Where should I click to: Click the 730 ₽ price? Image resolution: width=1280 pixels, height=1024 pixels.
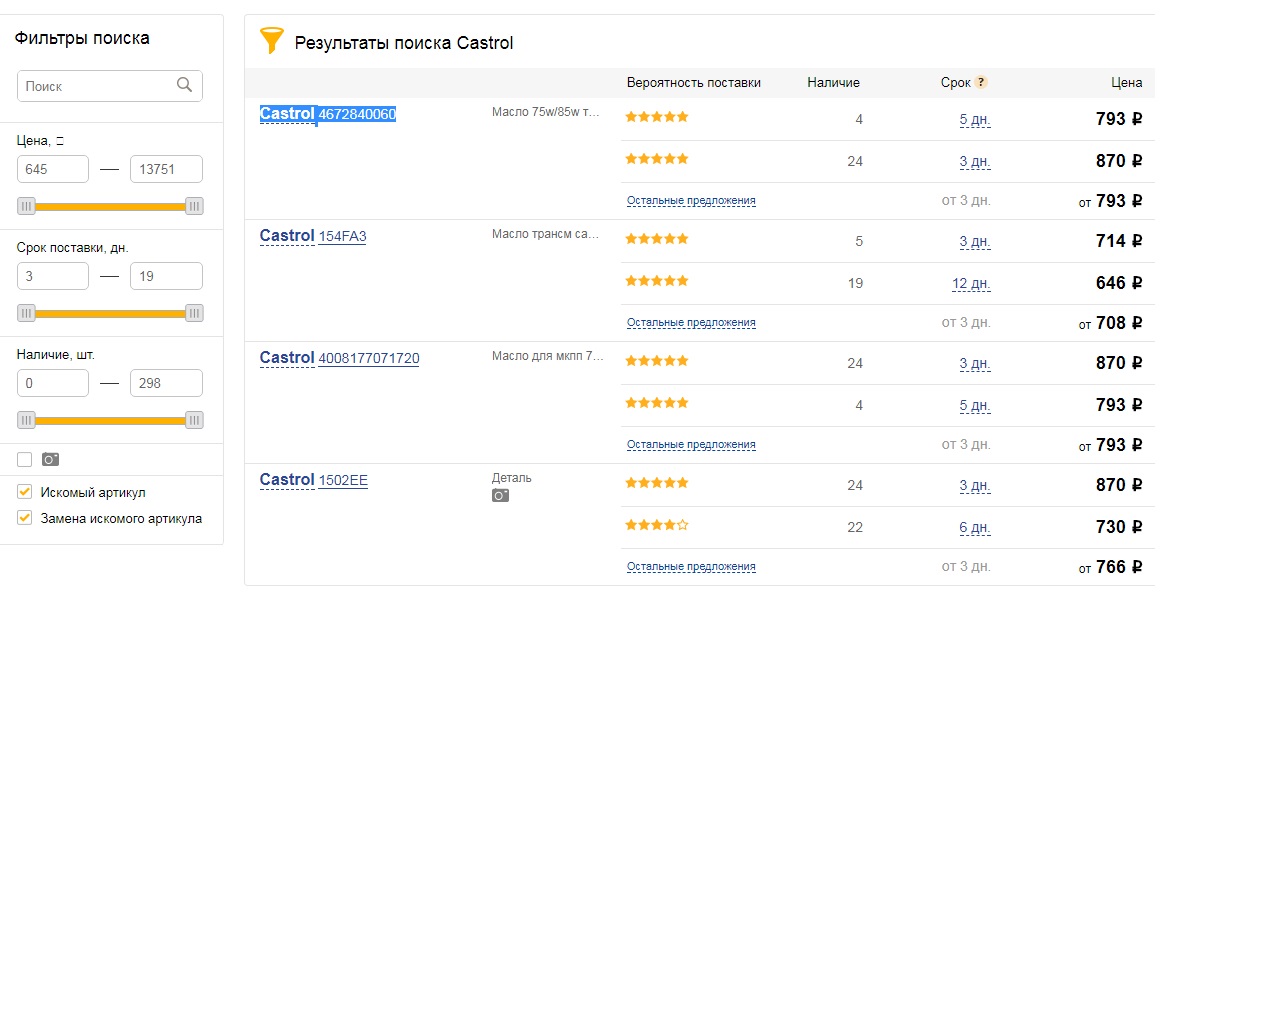pos(1119,527)
